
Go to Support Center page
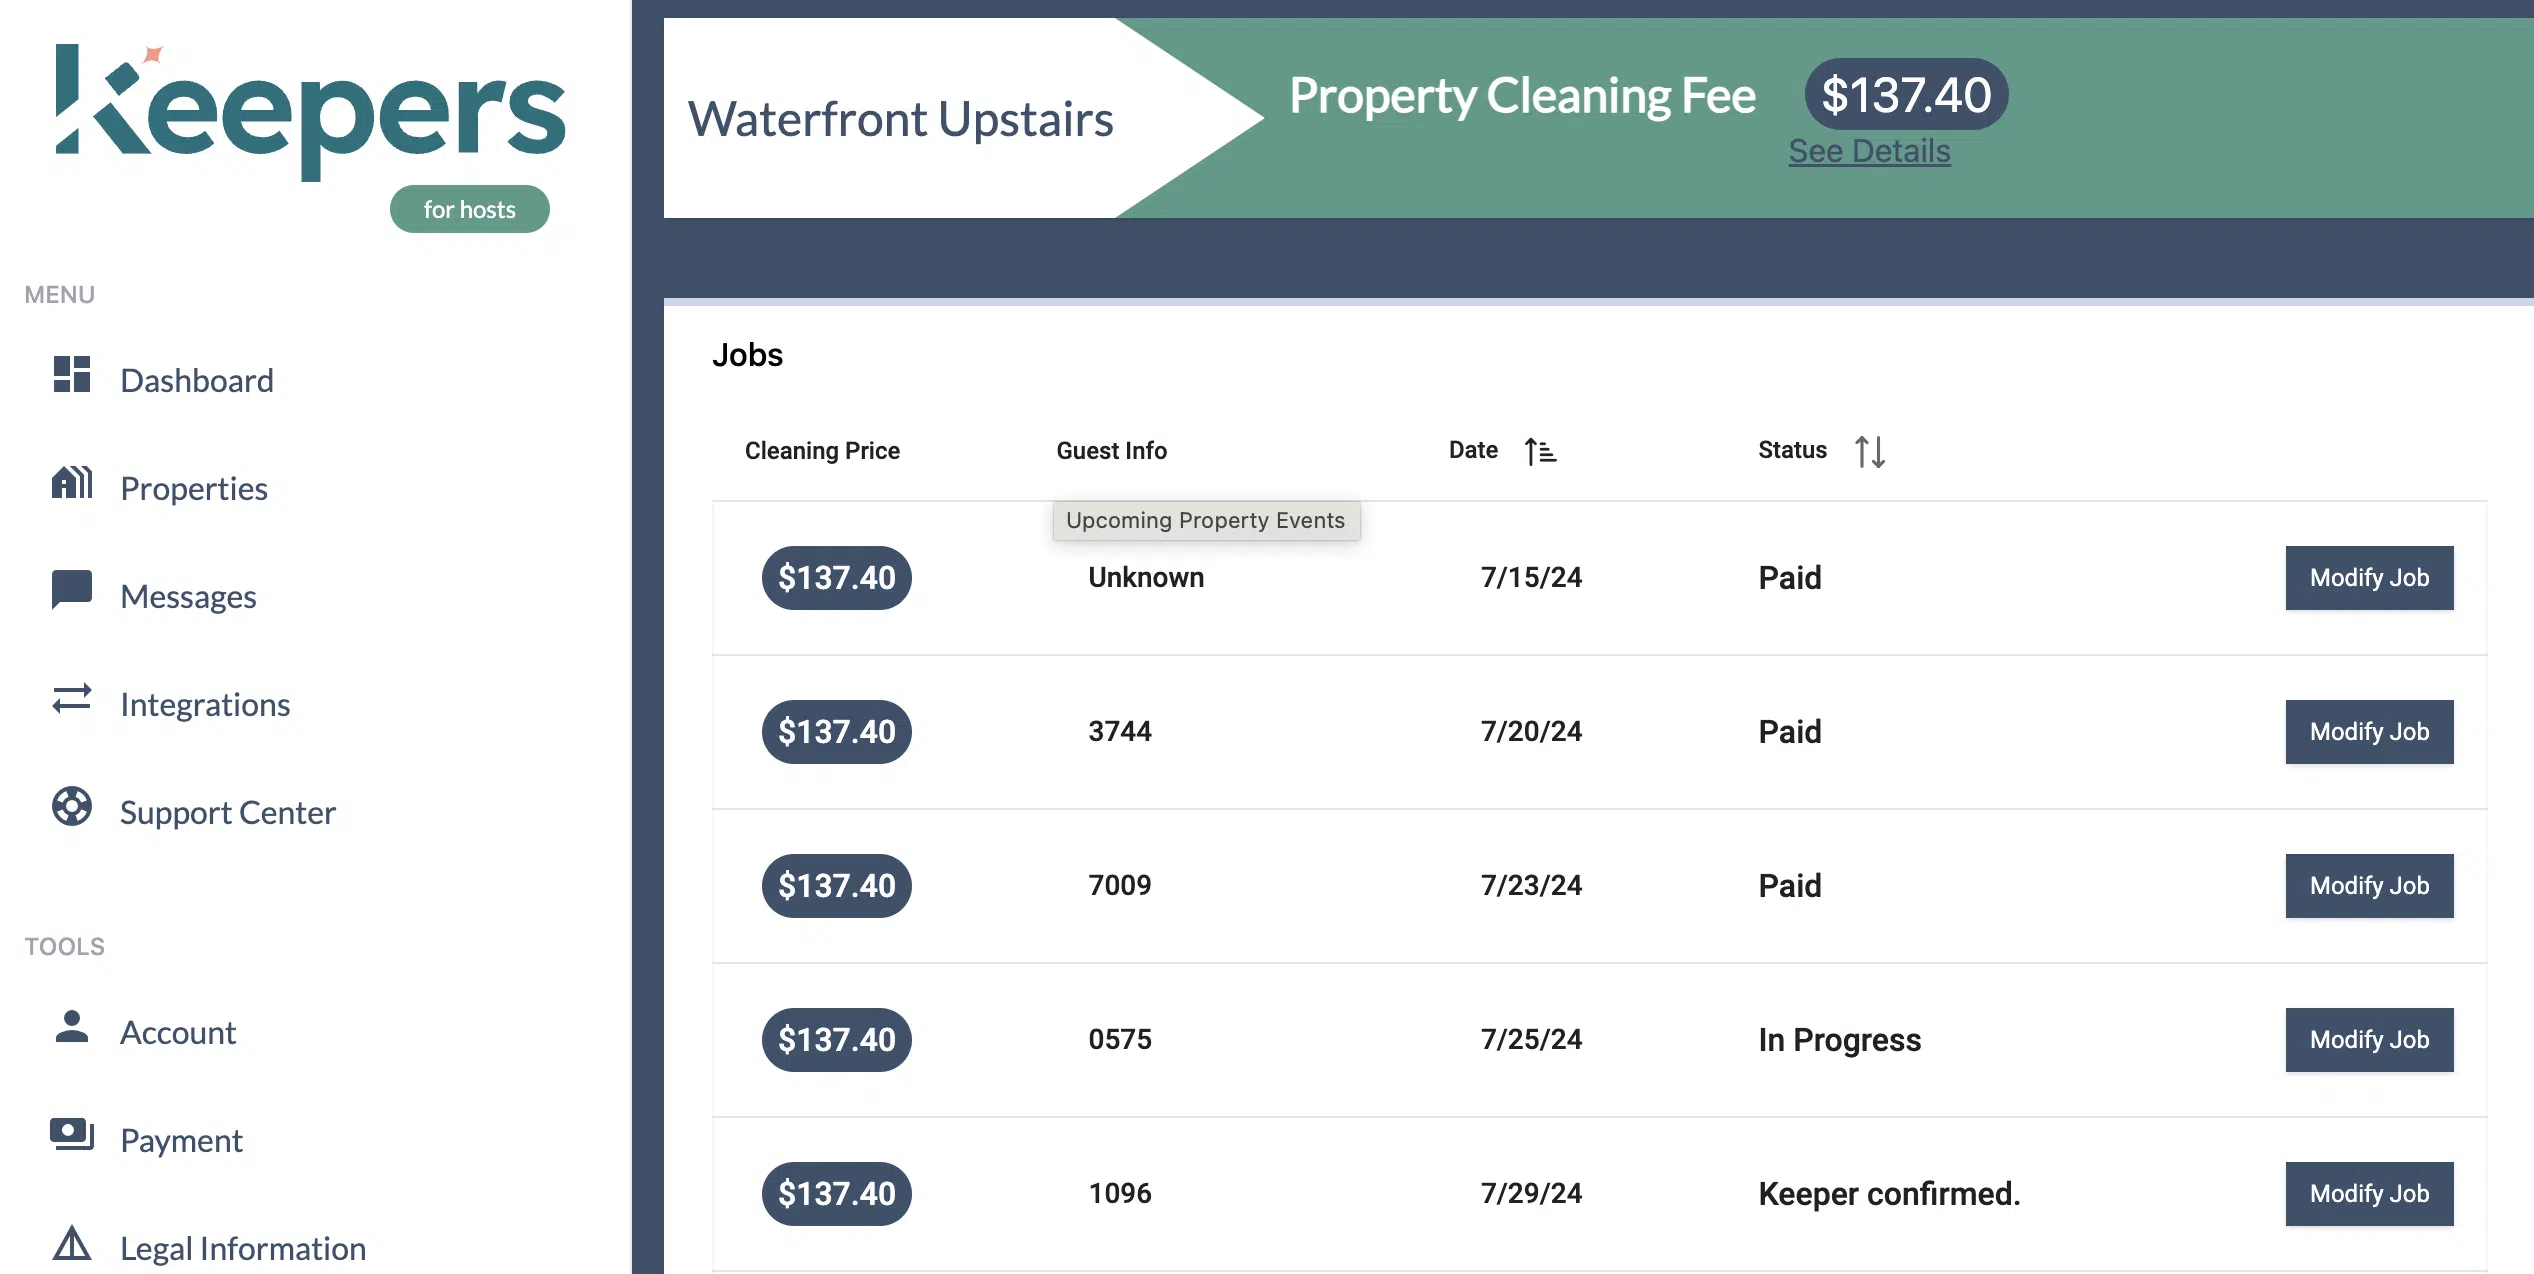(227, 813)
